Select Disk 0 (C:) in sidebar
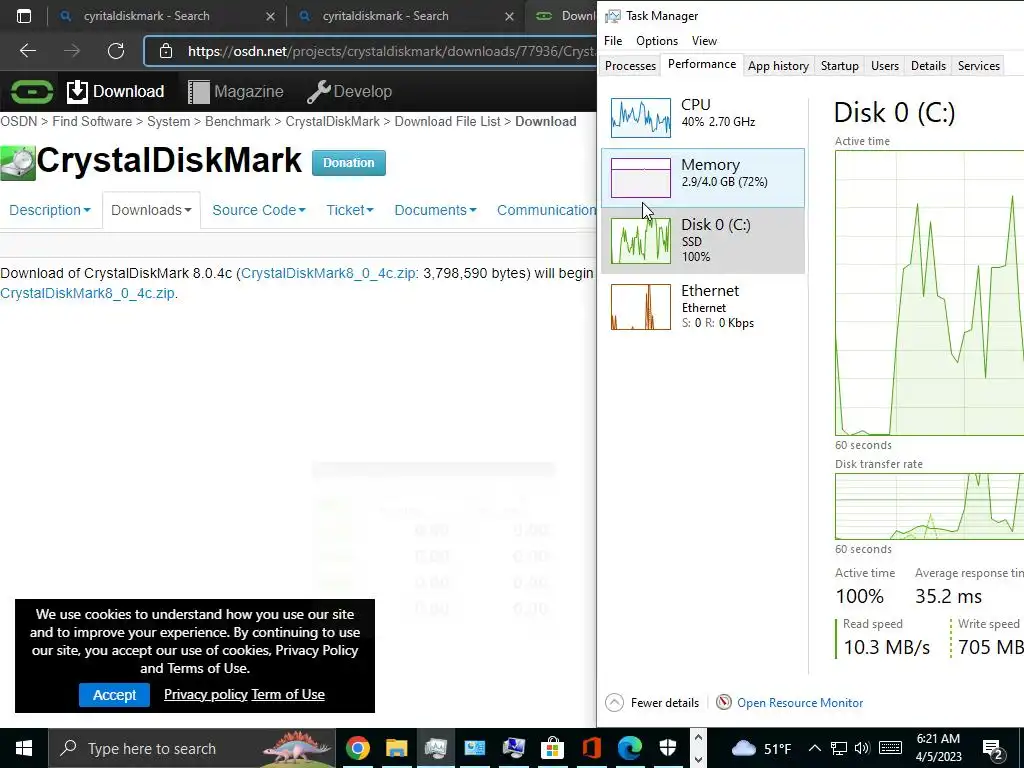1024x768 pixels. [703, 240]
